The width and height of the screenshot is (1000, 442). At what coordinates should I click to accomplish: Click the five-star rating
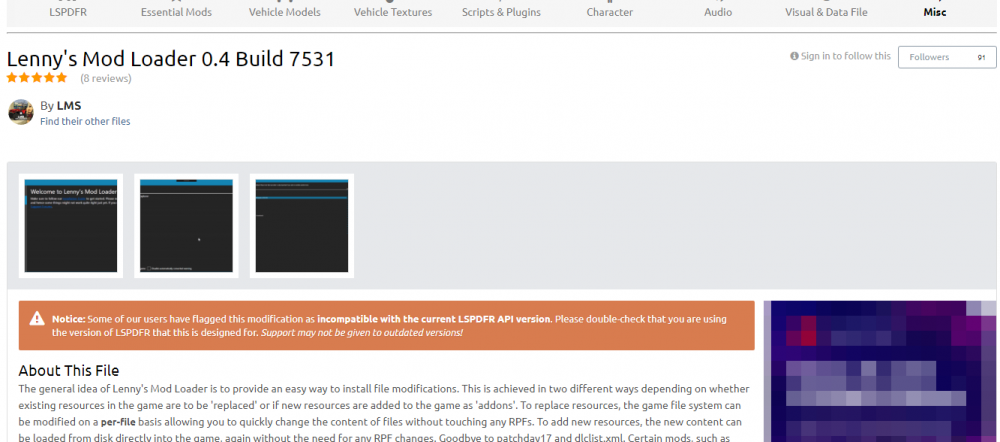click(x=37, y=78)
